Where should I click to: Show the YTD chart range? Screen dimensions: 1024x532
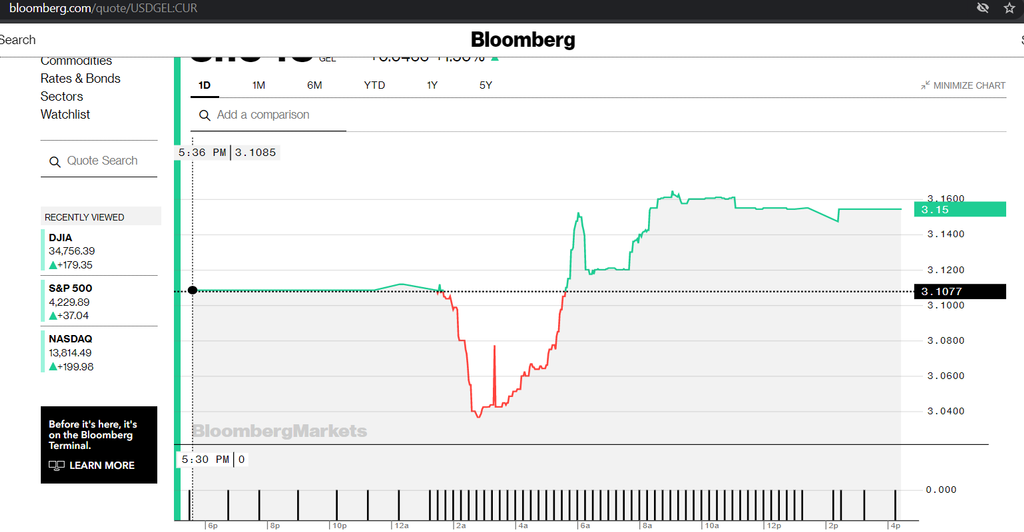374,86
